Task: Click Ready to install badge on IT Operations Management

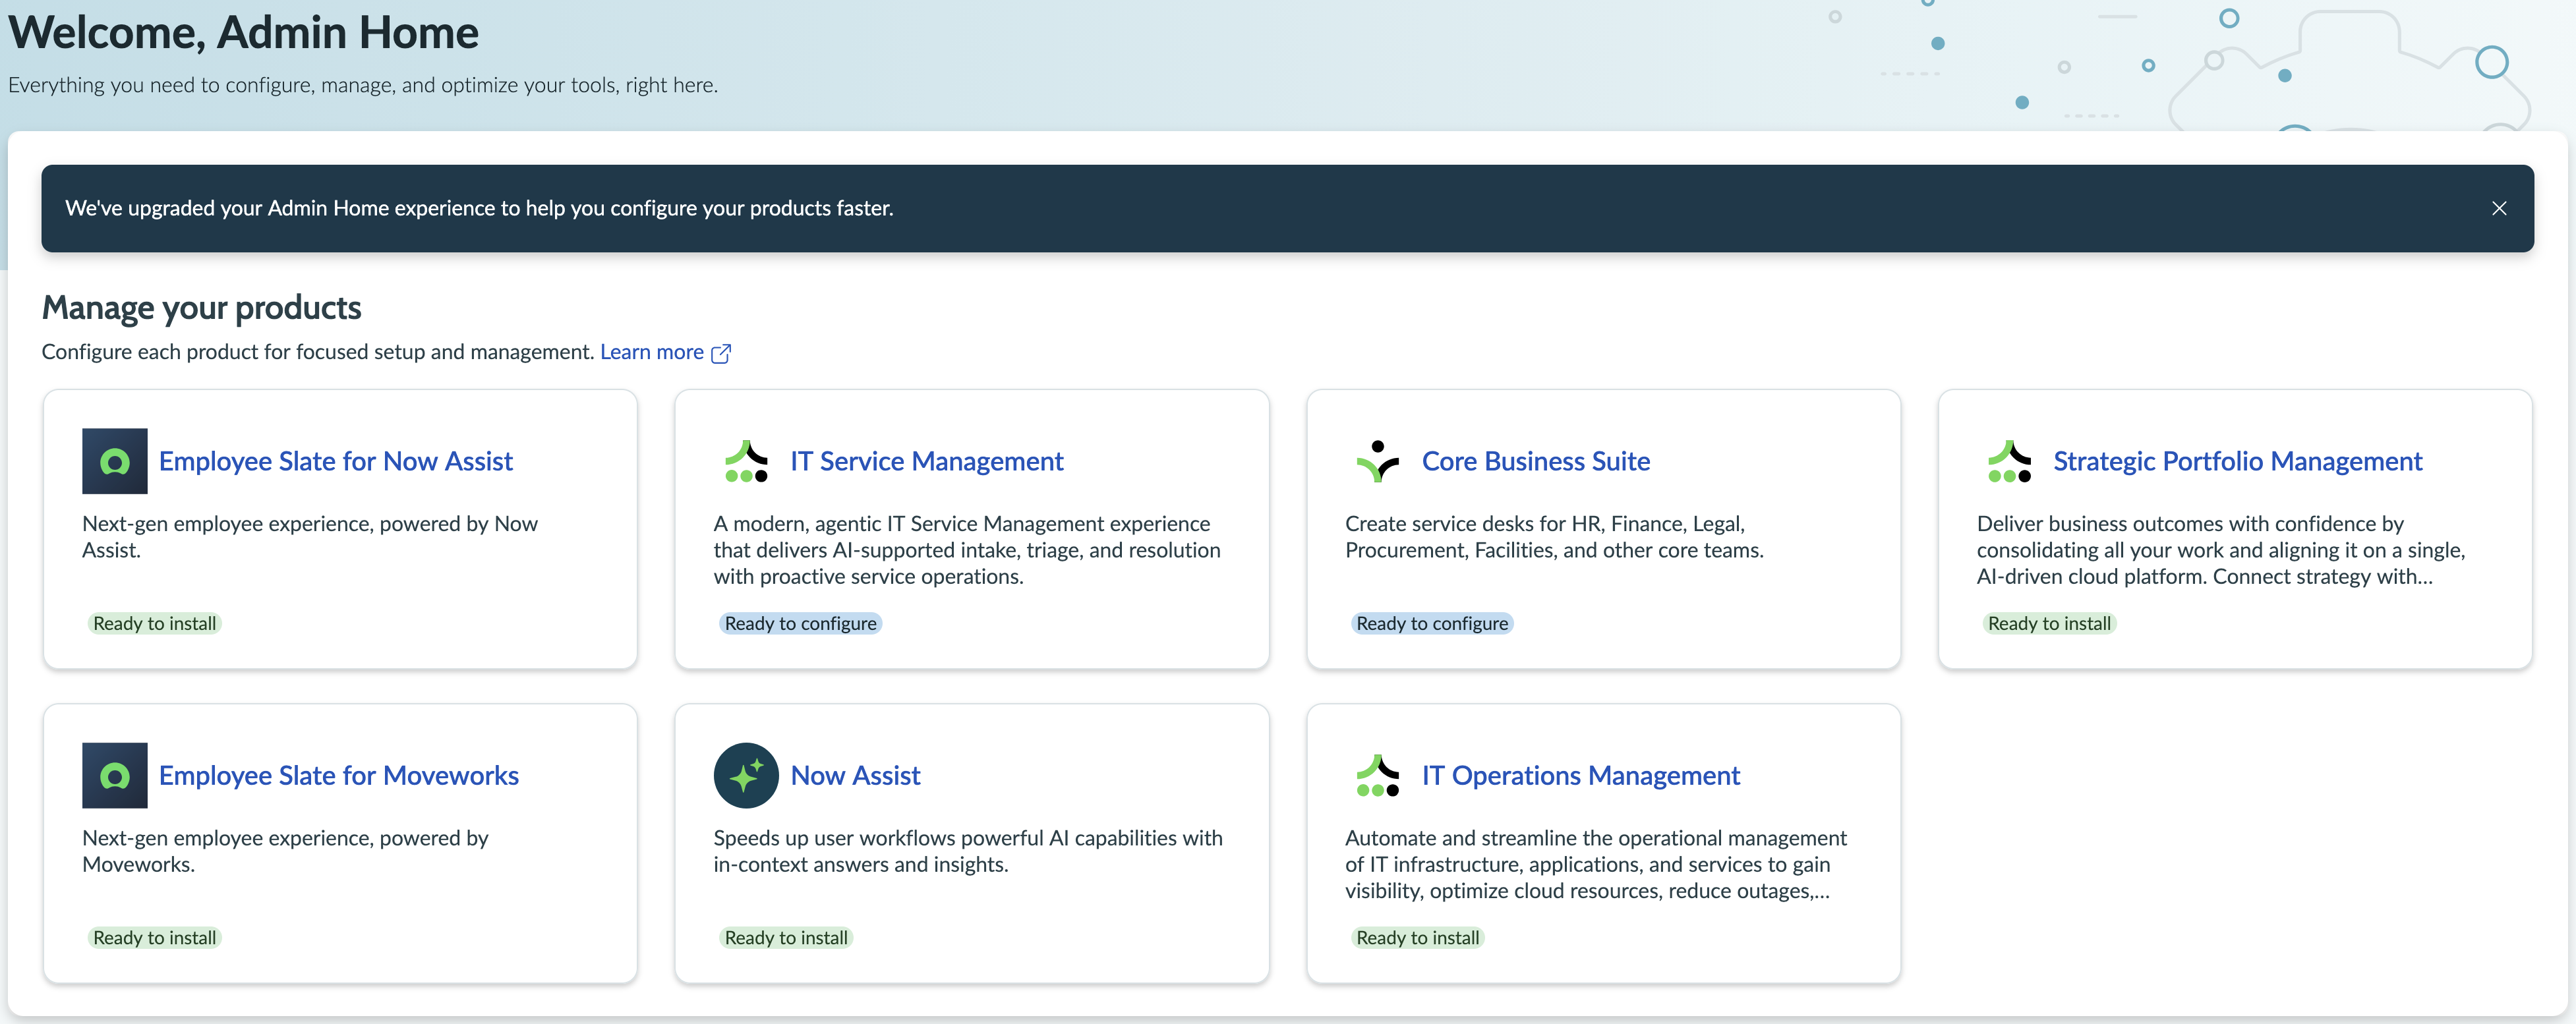Action: click(x=1418, y=937)
